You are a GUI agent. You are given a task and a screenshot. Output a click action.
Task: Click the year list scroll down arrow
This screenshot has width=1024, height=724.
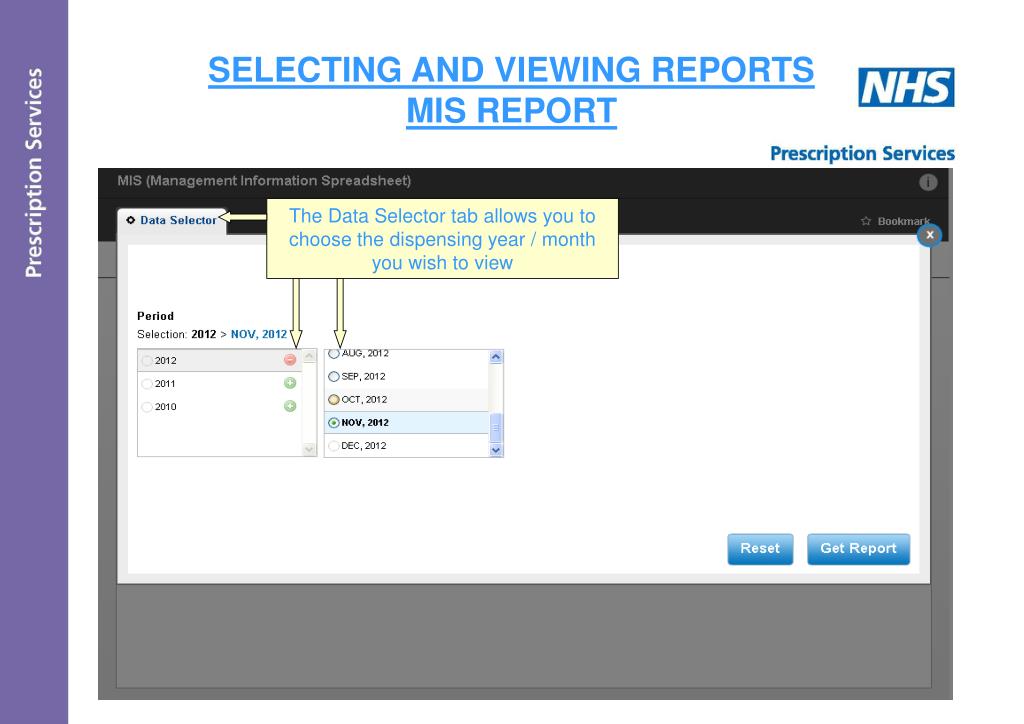coord(310,449)
